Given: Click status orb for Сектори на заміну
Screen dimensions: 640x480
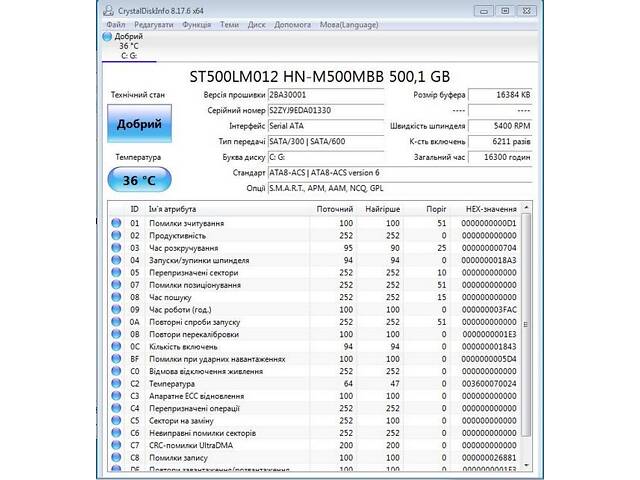Looking at the screenshot, I should [x=116, y=420].
